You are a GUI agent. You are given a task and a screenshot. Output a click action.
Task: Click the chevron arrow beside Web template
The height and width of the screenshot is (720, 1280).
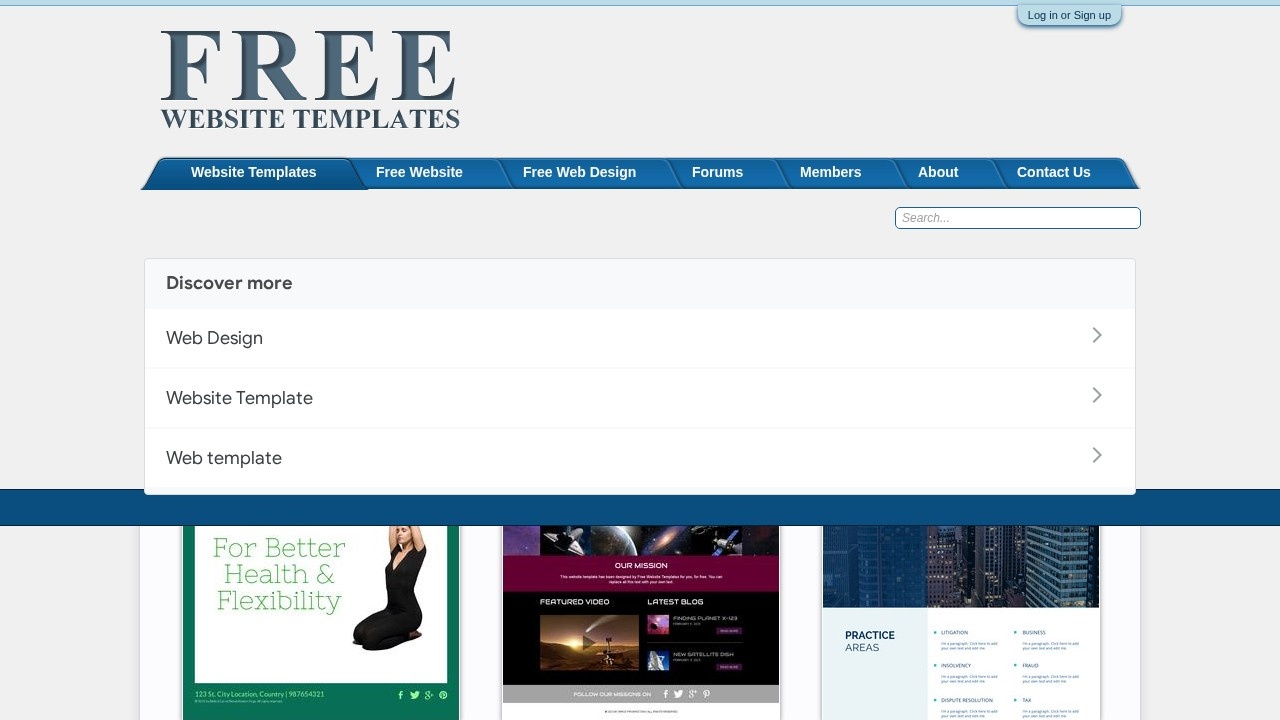pyautogui.click(x=1097, y=456)
